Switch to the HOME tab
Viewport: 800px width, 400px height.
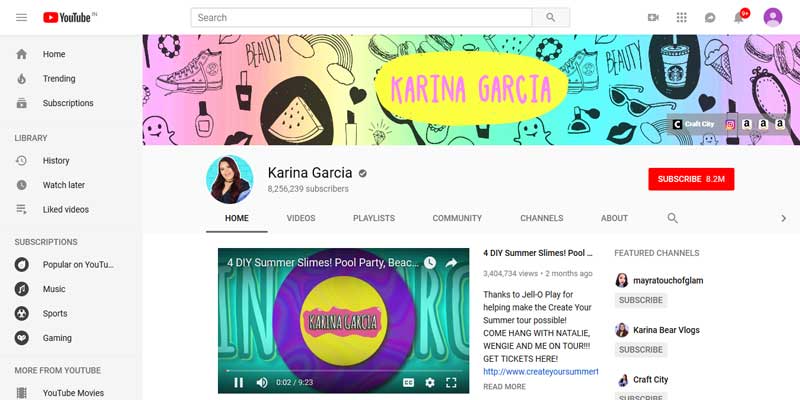point(237,218)
